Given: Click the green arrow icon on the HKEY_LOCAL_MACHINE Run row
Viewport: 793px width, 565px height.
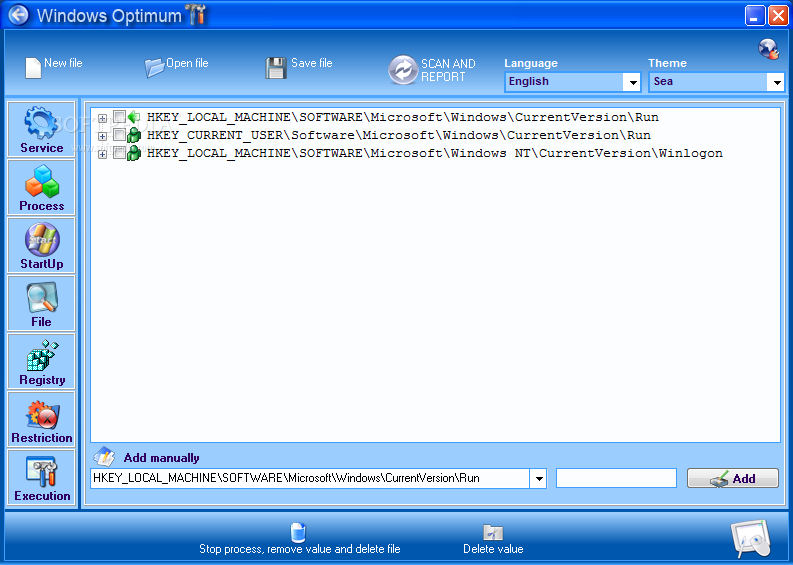Looking at the screenshot, I should point(134,117).
